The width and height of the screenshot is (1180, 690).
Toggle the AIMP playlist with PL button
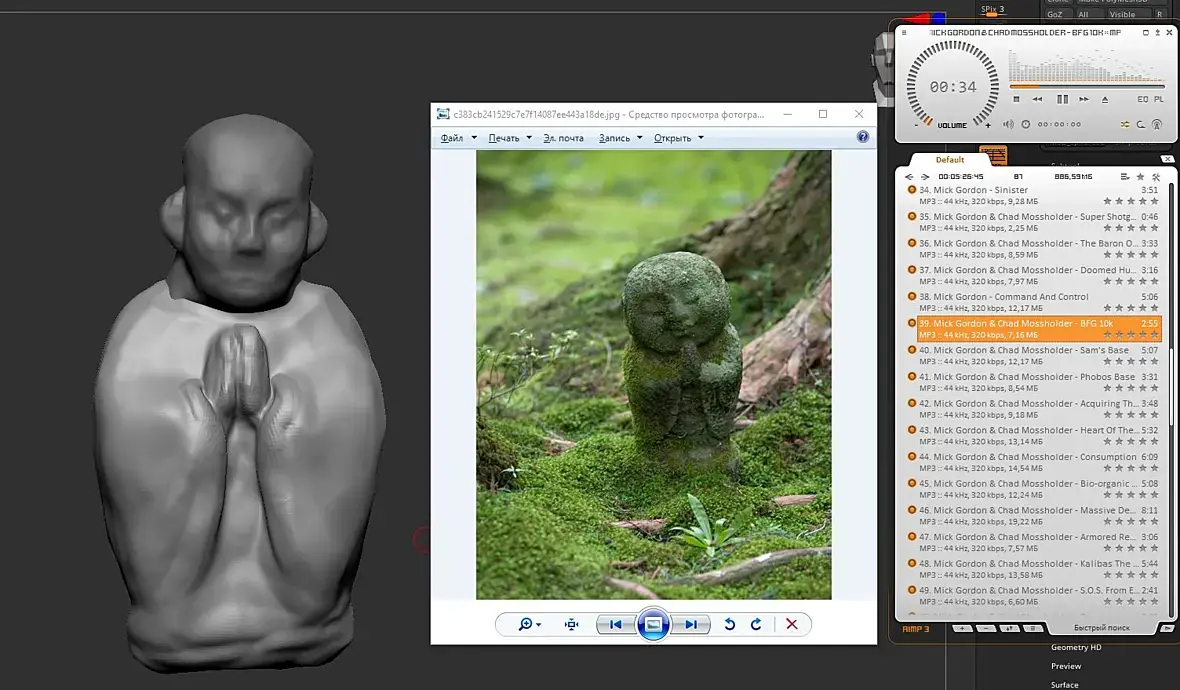pos(1159,99)
